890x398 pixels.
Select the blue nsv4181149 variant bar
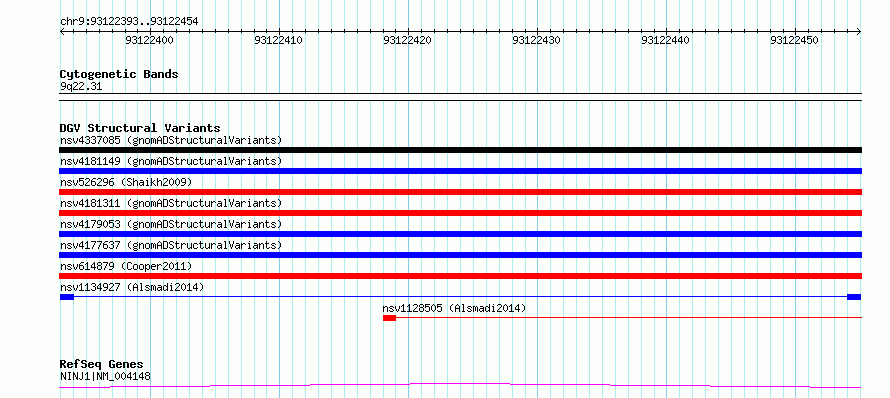[460, 171]
